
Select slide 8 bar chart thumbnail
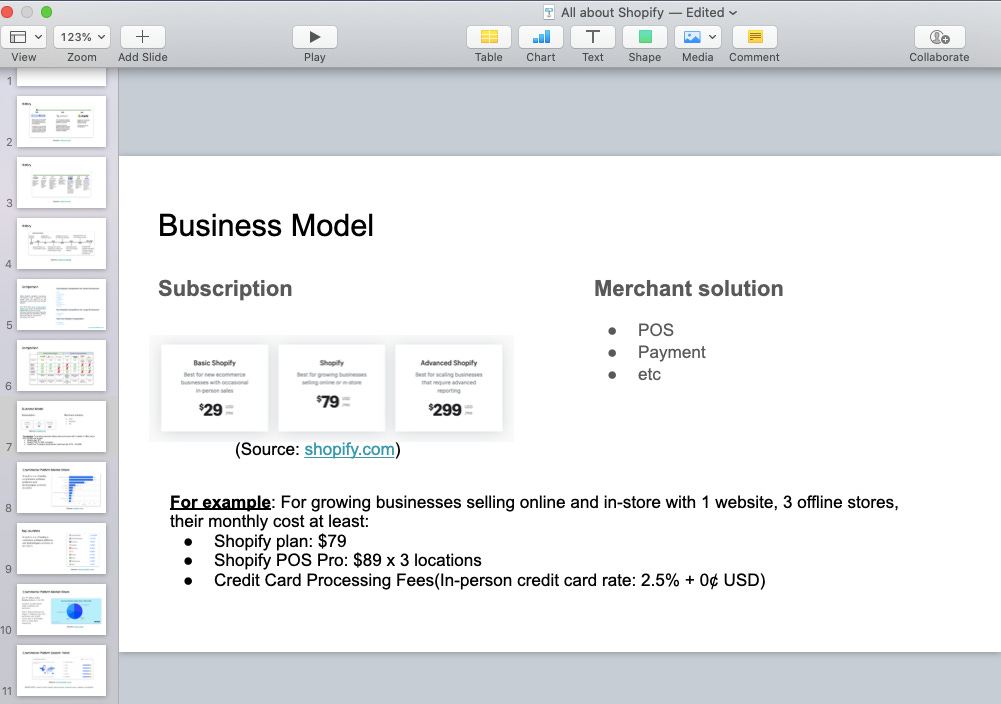pos(61,488)
